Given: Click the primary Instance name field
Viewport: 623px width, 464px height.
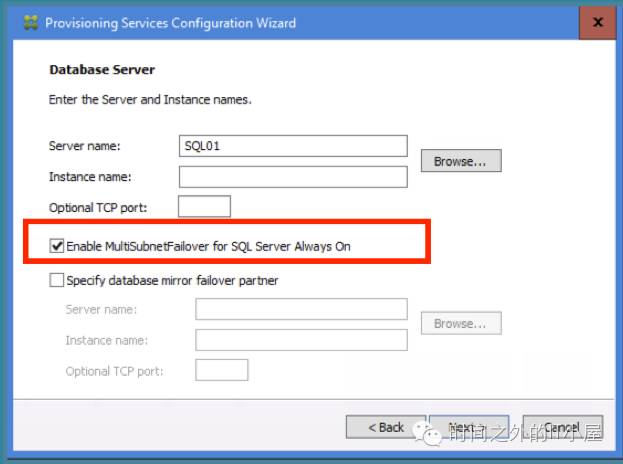Looking at the screenshot, I should pos(293,177).
